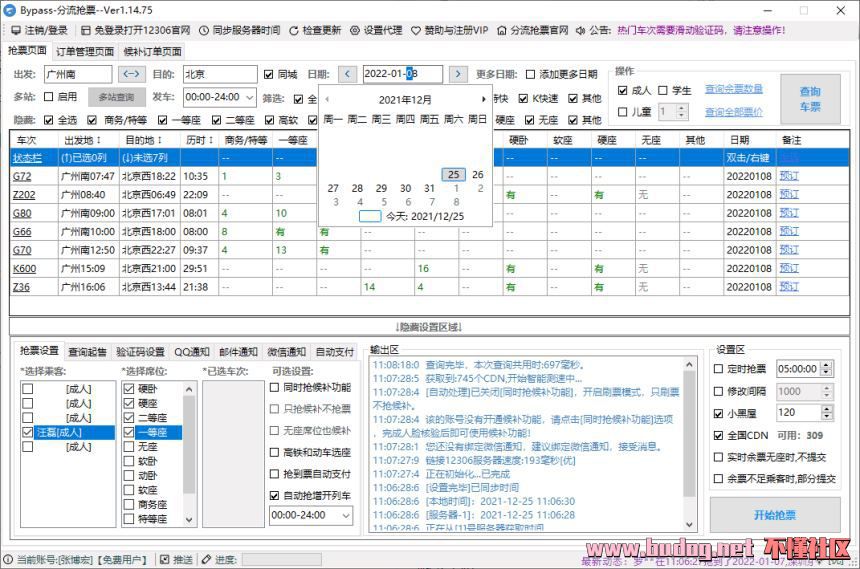
Task: Open 设置代理 gear settings
Action: coord(355,30)
